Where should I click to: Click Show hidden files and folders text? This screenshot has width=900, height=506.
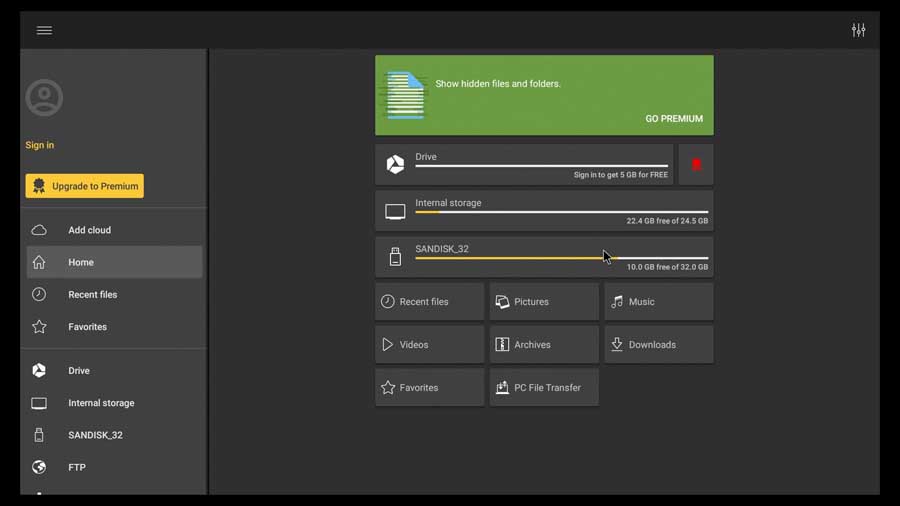(x=498, y=84)
